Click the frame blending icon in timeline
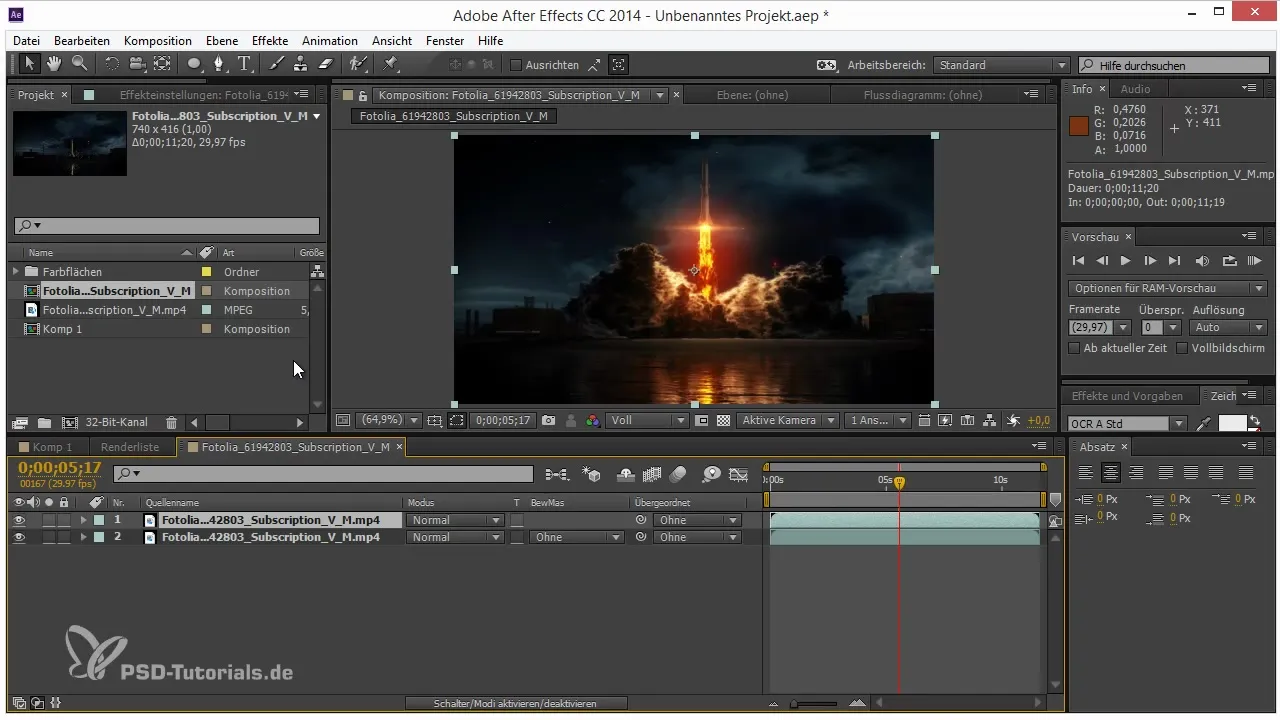Viewport: 1280px width, 720px height. tap(653, 474)
